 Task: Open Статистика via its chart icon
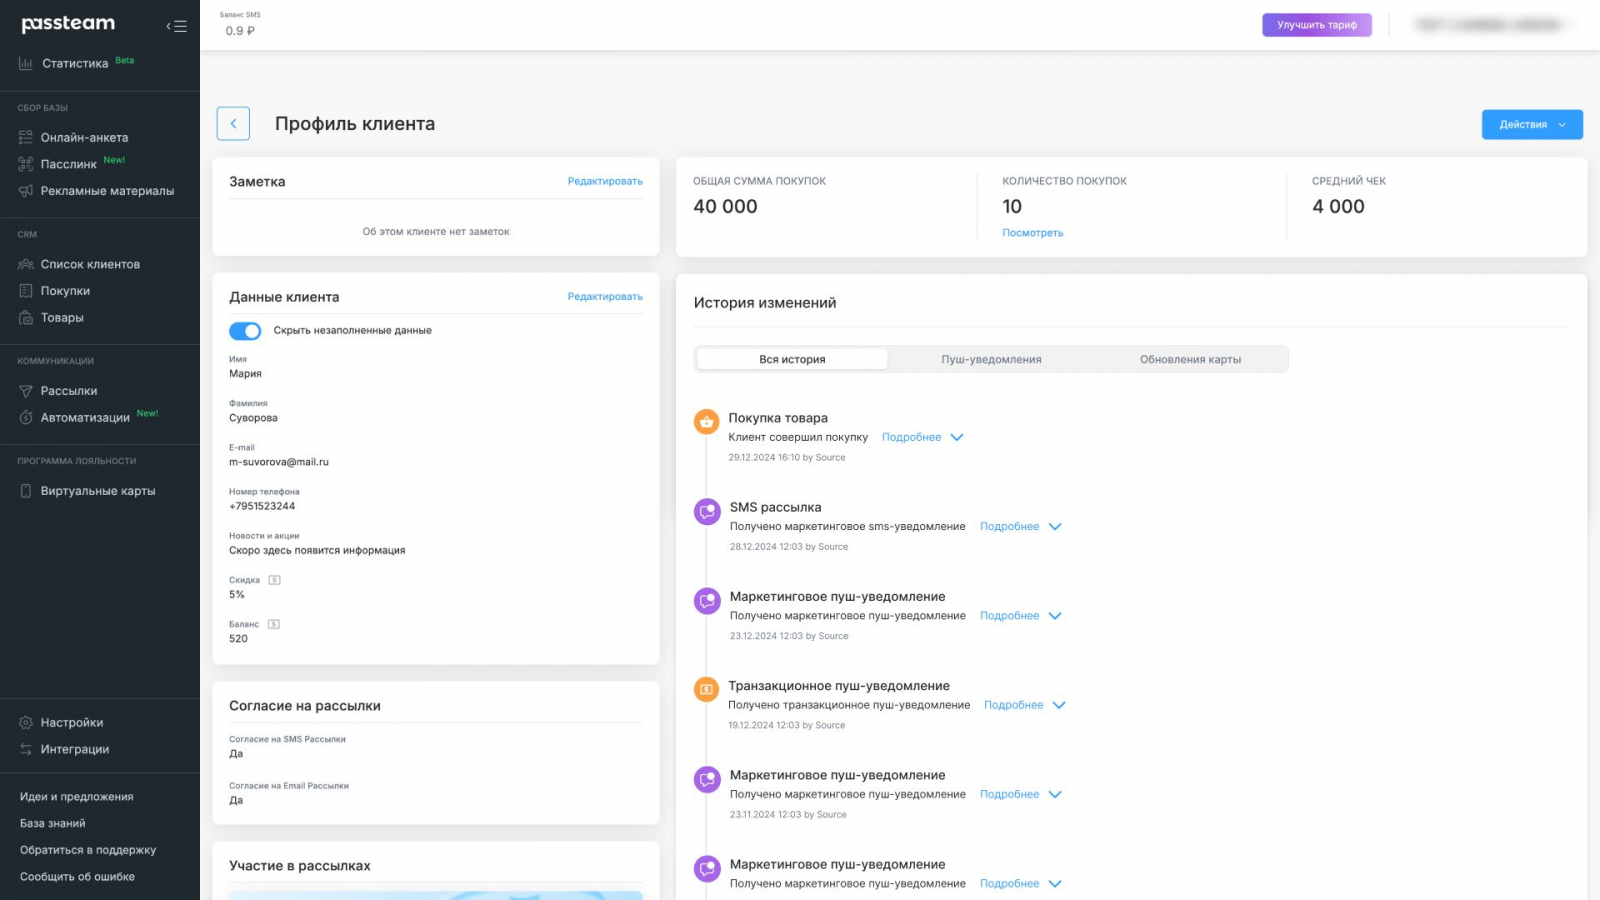point(26,64)
